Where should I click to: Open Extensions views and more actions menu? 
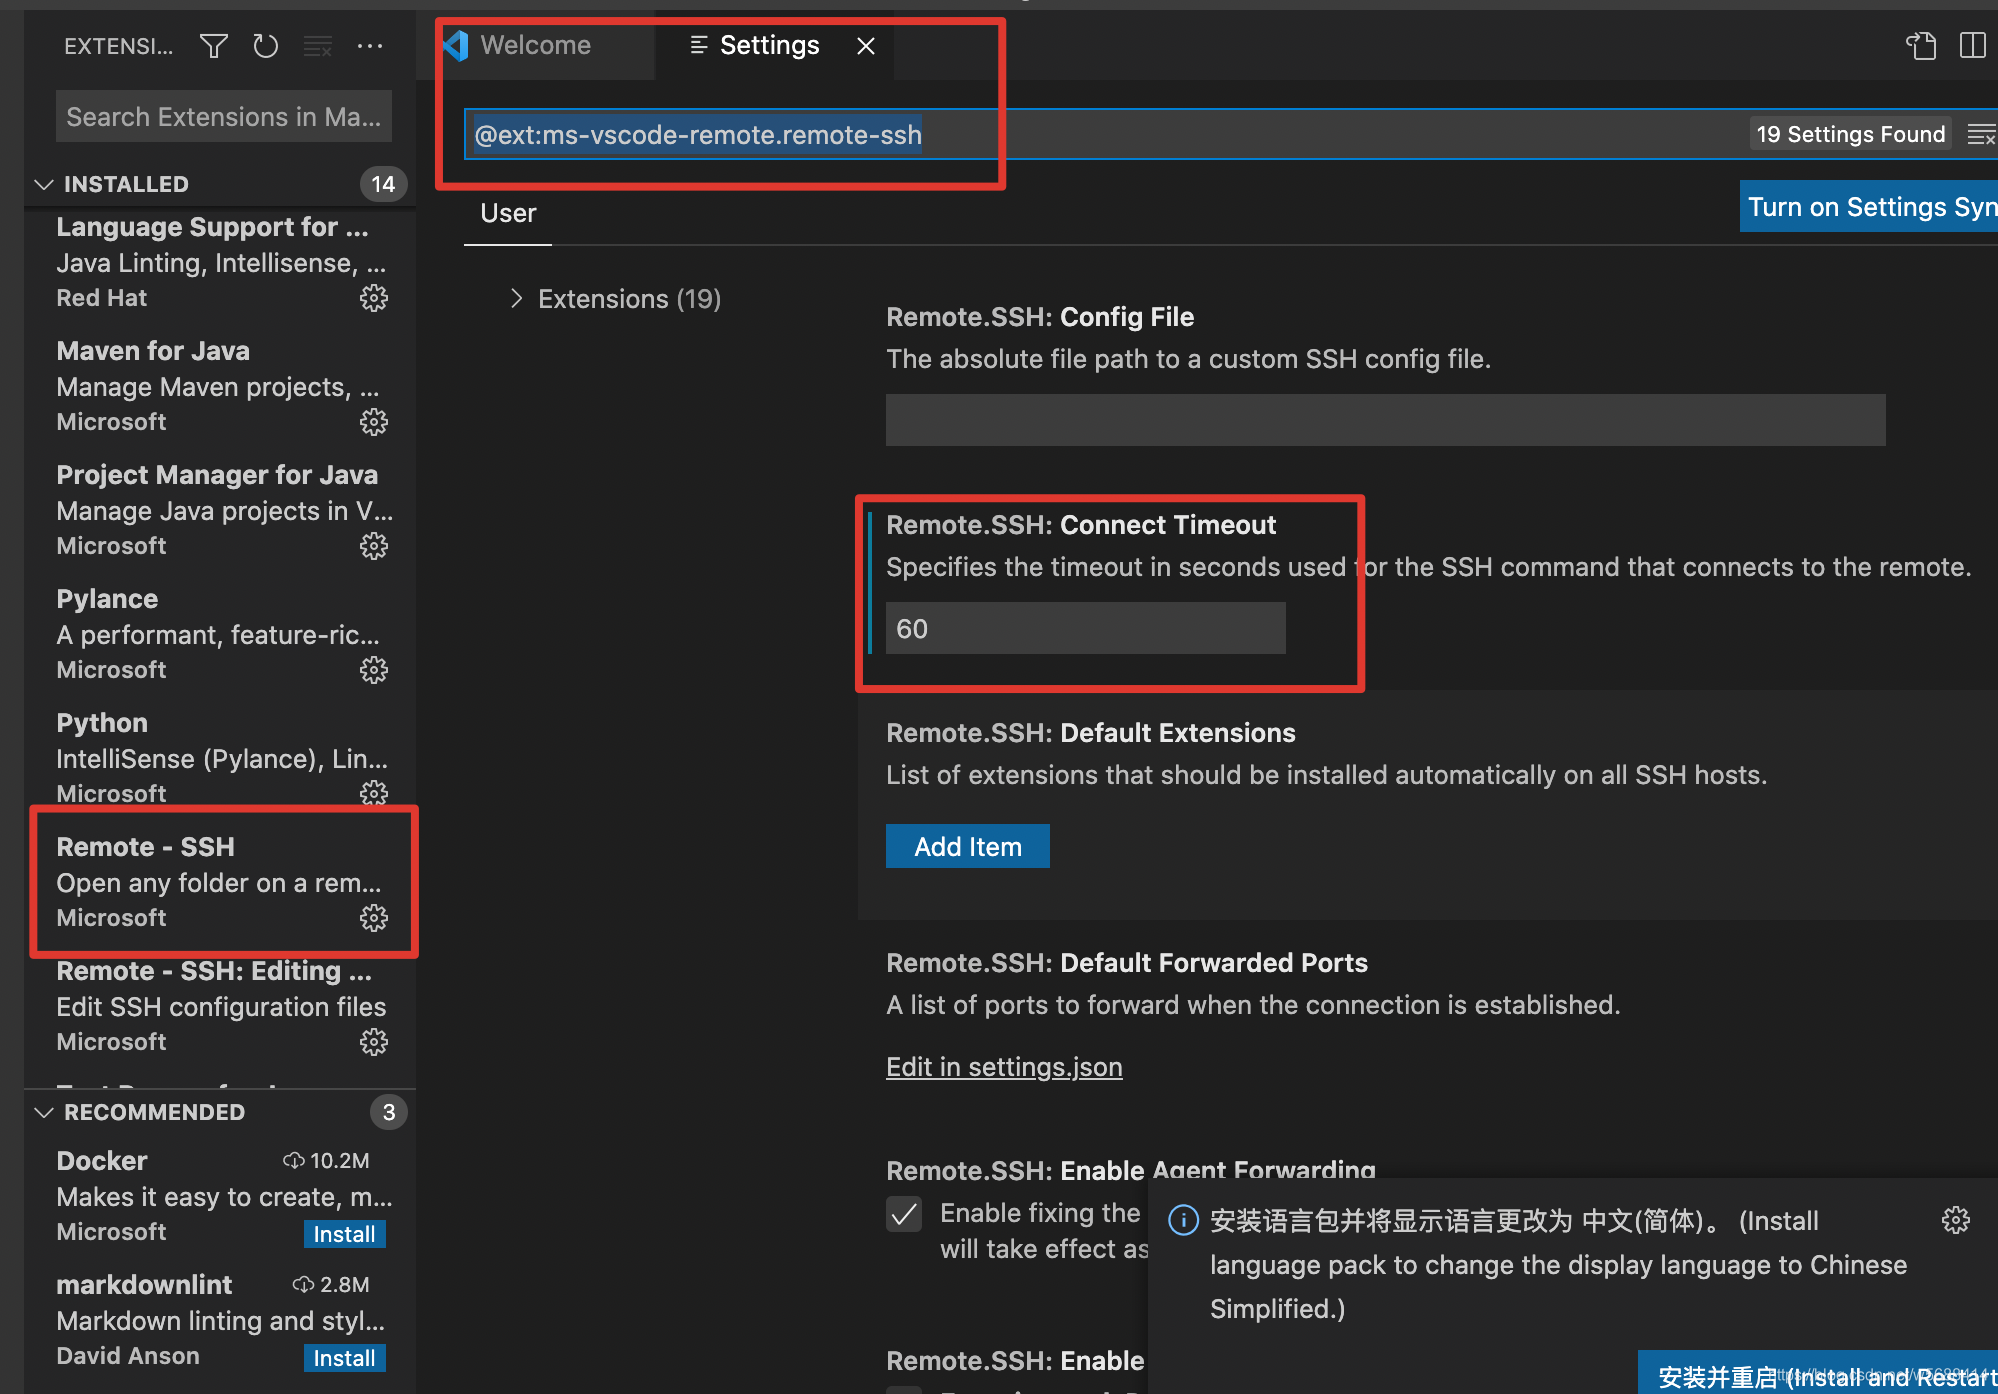(370, 46)
